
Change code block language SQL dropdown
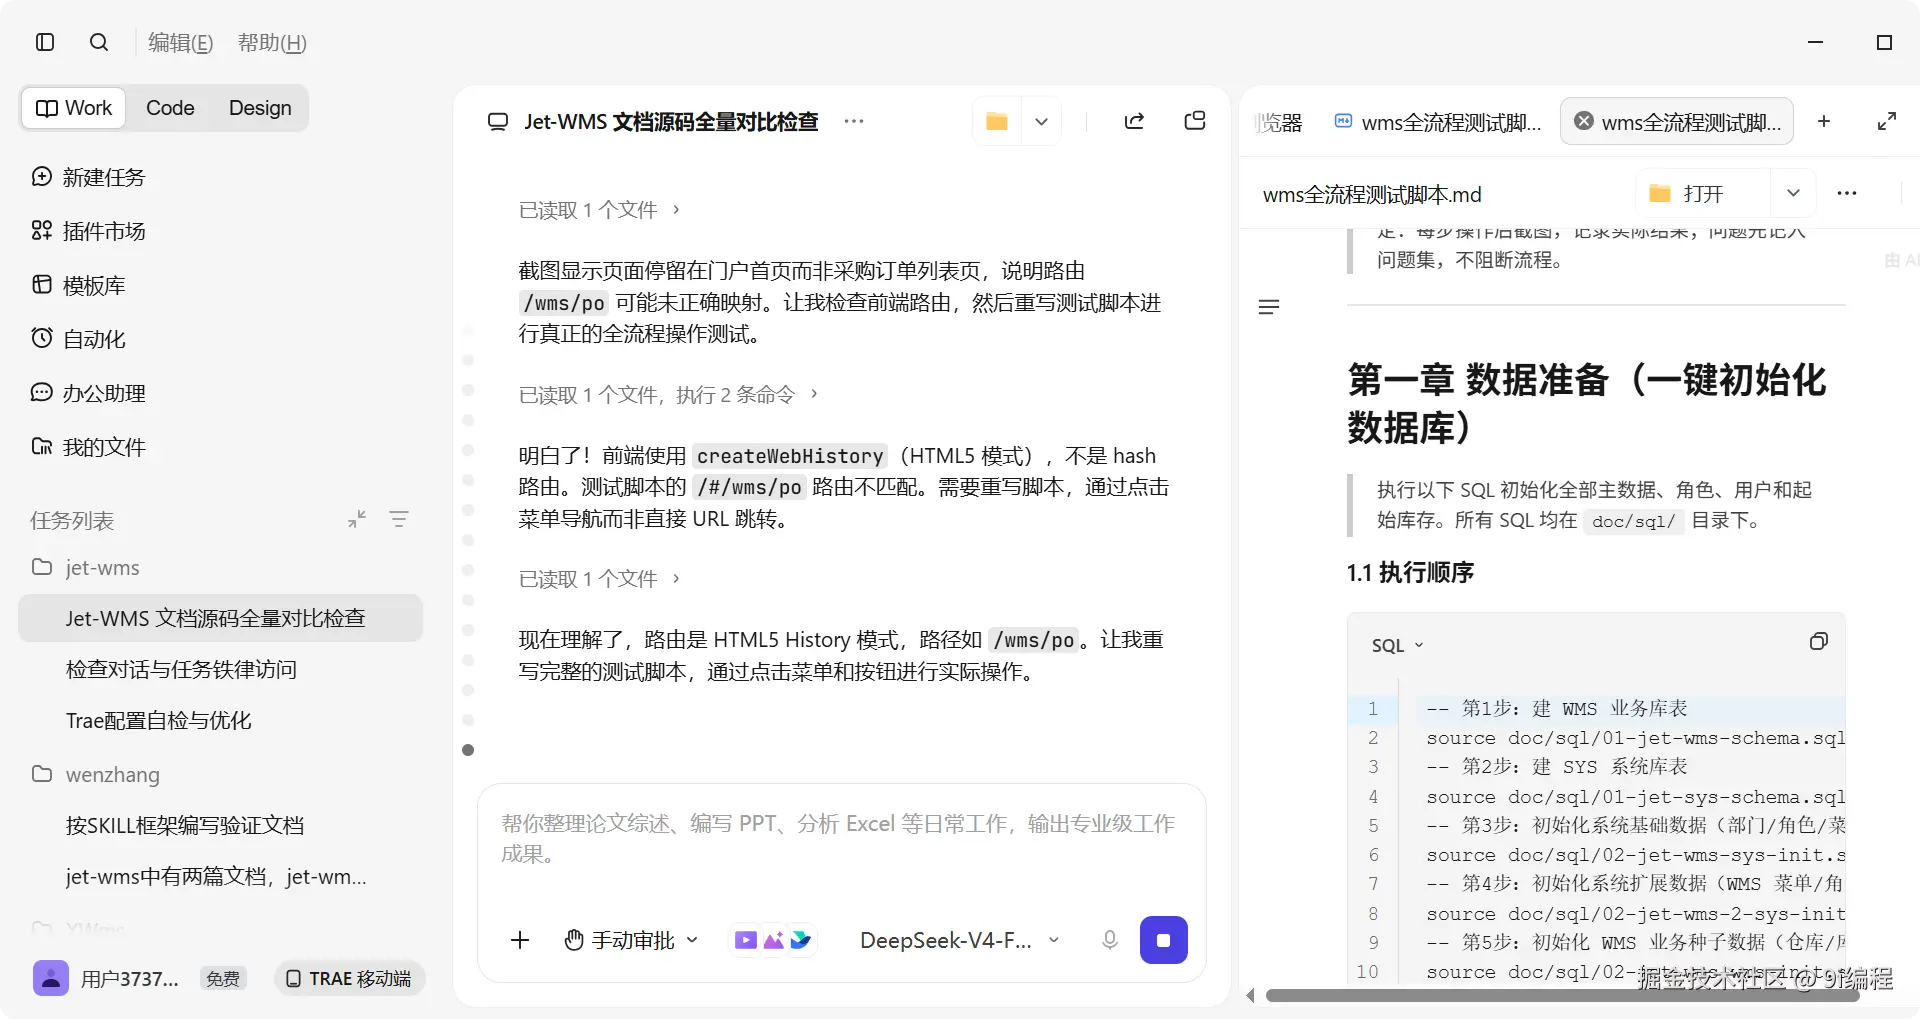pyautogui.click(x=1397, y=645)
